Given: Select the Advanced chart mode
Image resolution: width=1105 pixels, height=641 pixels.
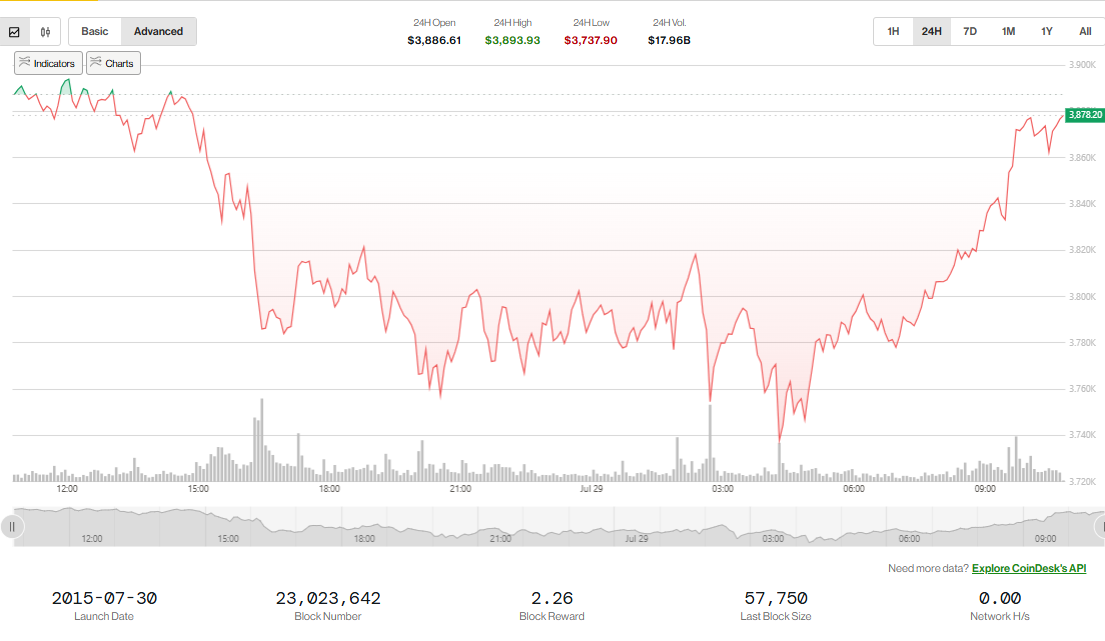Looking at the screenshot, I should [x=159, y=32].
